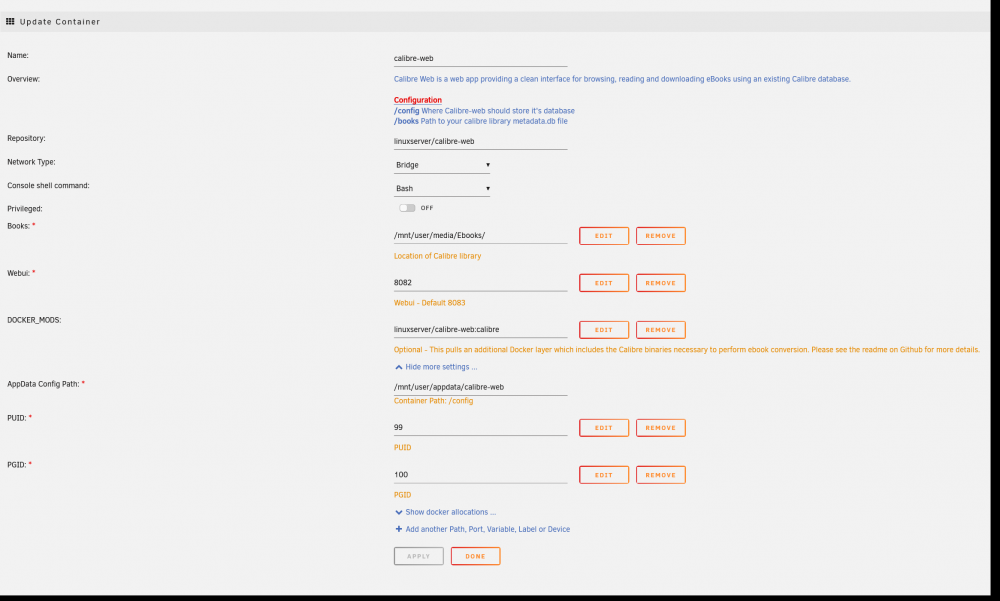Click the grid icon beside Update Container
The height and width of the screenshot is (601, 1000).
click(x=10, y=21)
